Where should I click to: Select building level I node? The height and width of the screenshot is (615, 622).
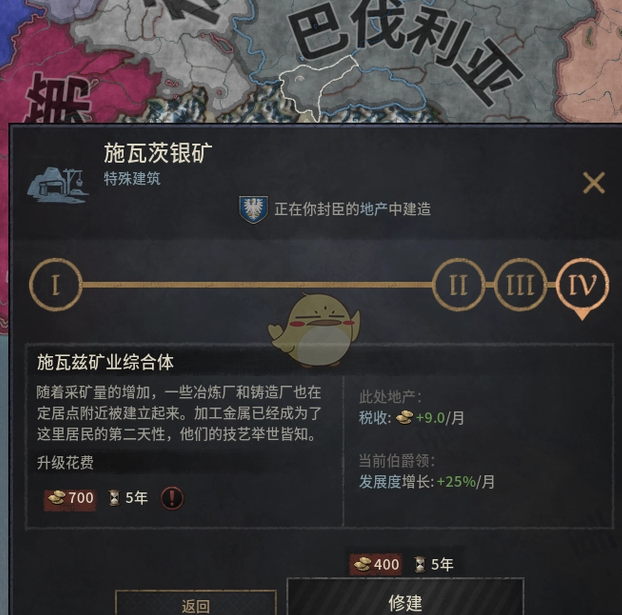[56, 284]
